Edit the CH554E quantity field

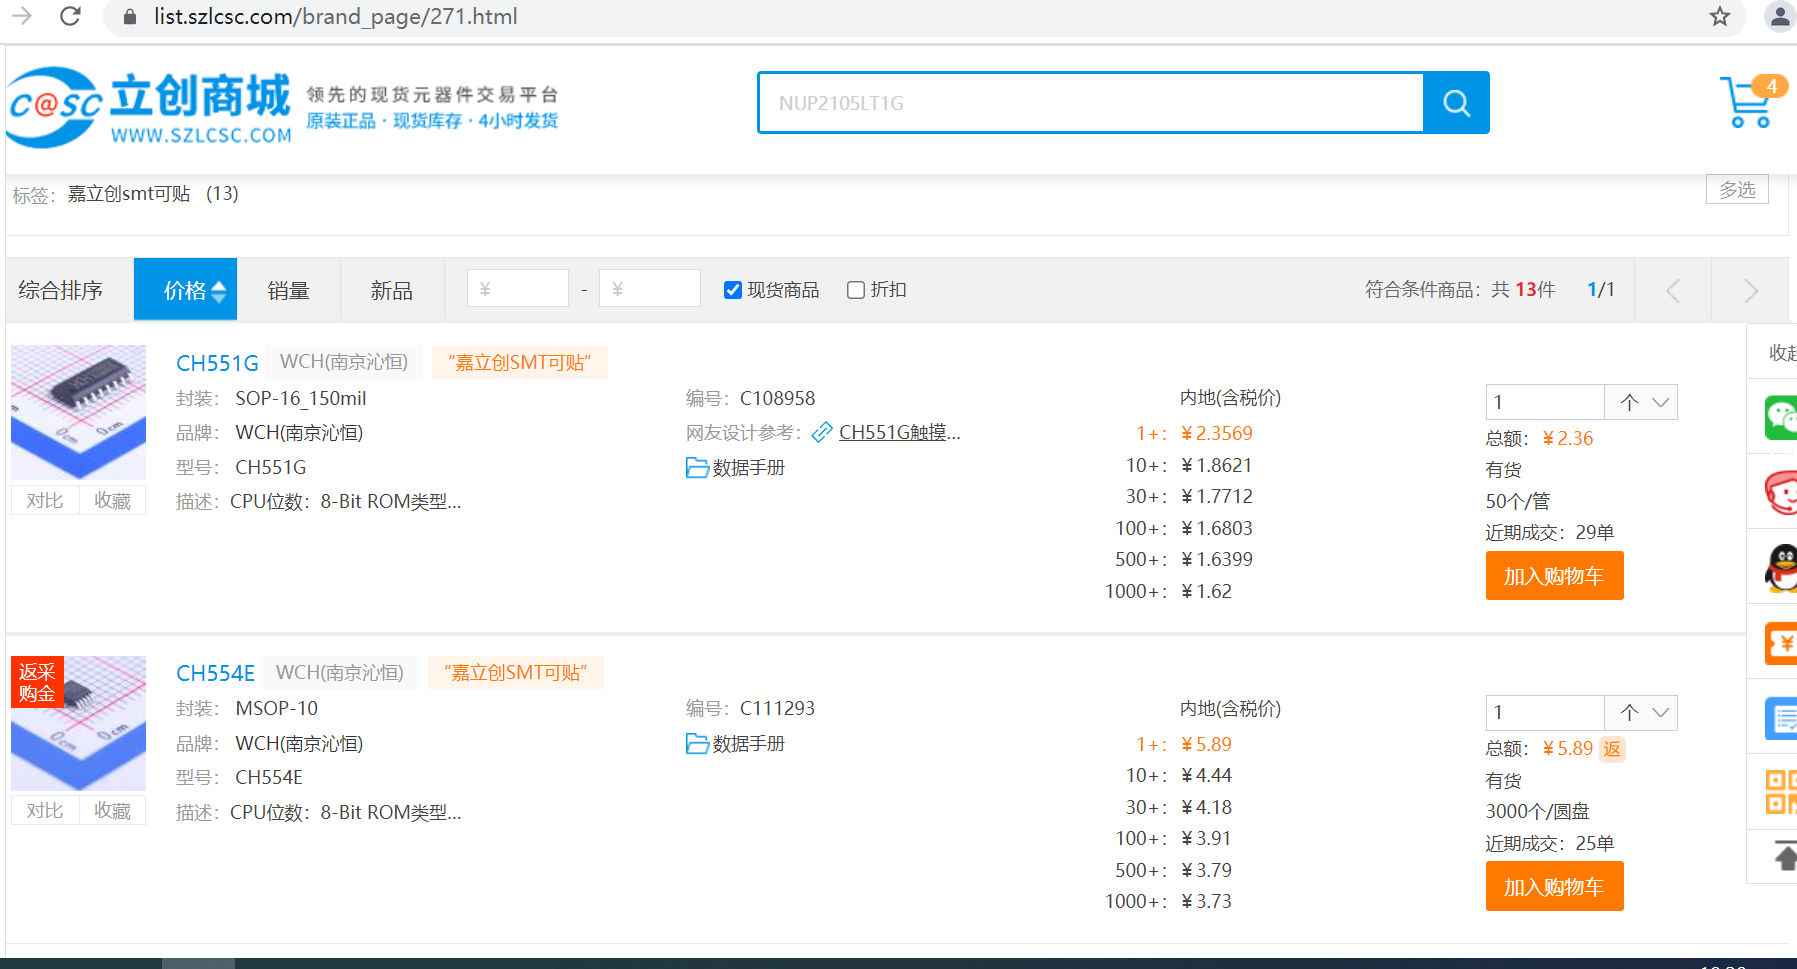1545,712
